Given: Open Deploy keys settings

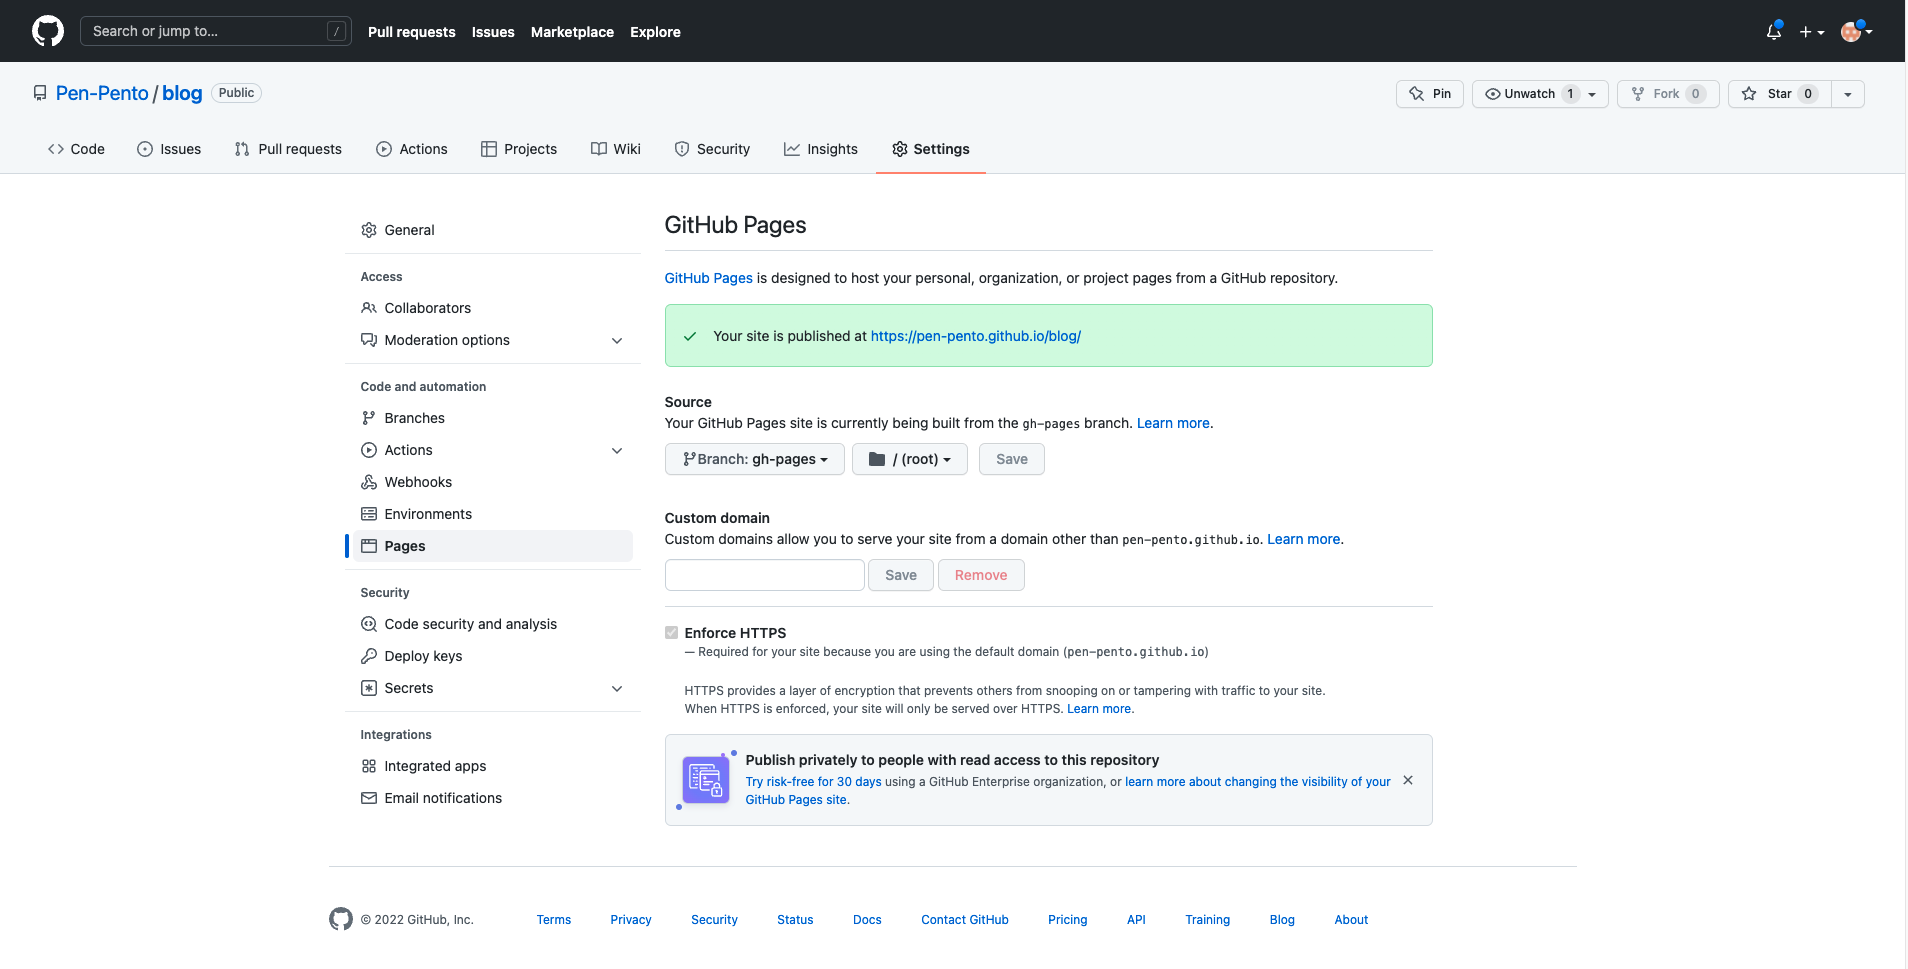Looking at the screenshot, I should click(493, 656).
